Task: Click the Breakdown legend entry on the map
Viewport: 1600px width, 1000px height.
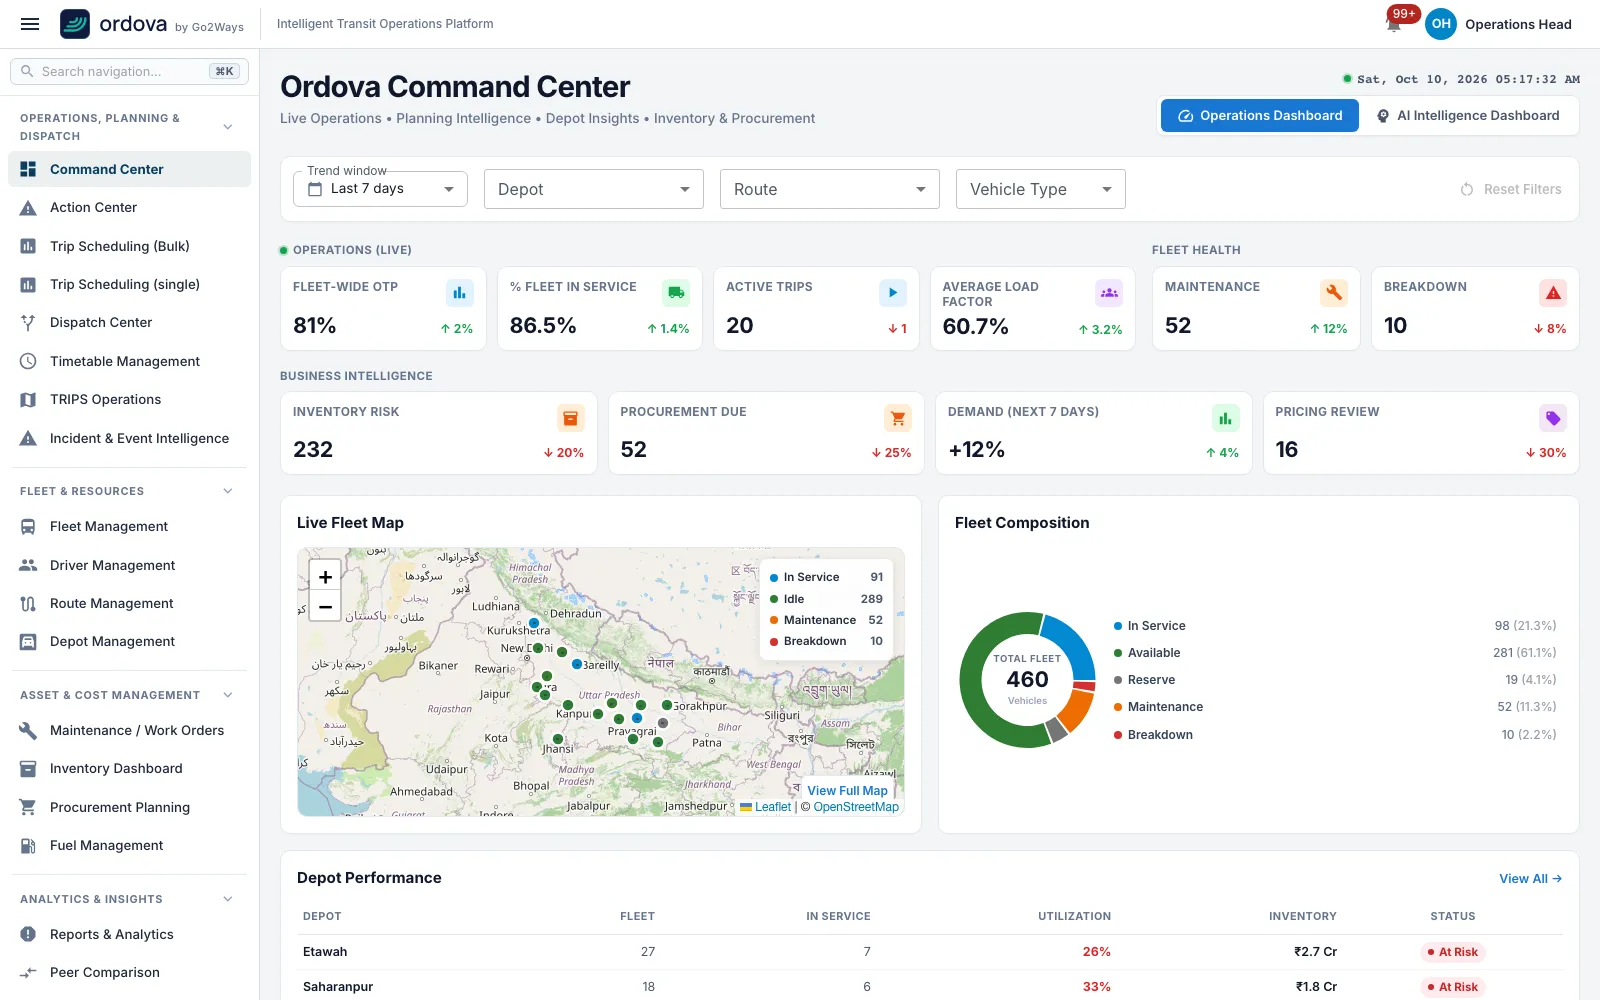Action: pyautogui.click(x=826, y=641)
